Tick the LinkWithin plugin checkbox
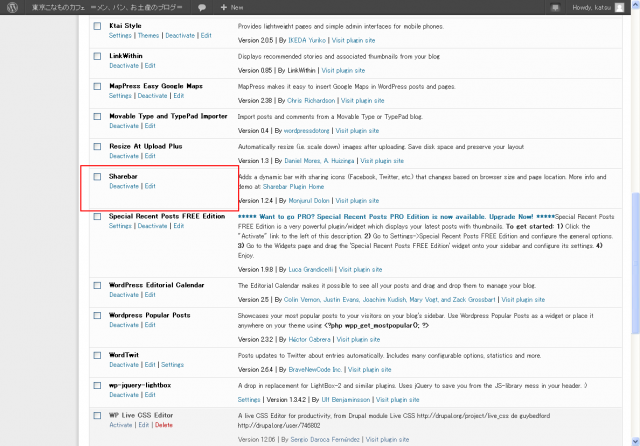The image size is (640, 446). [x=97, y=56]
